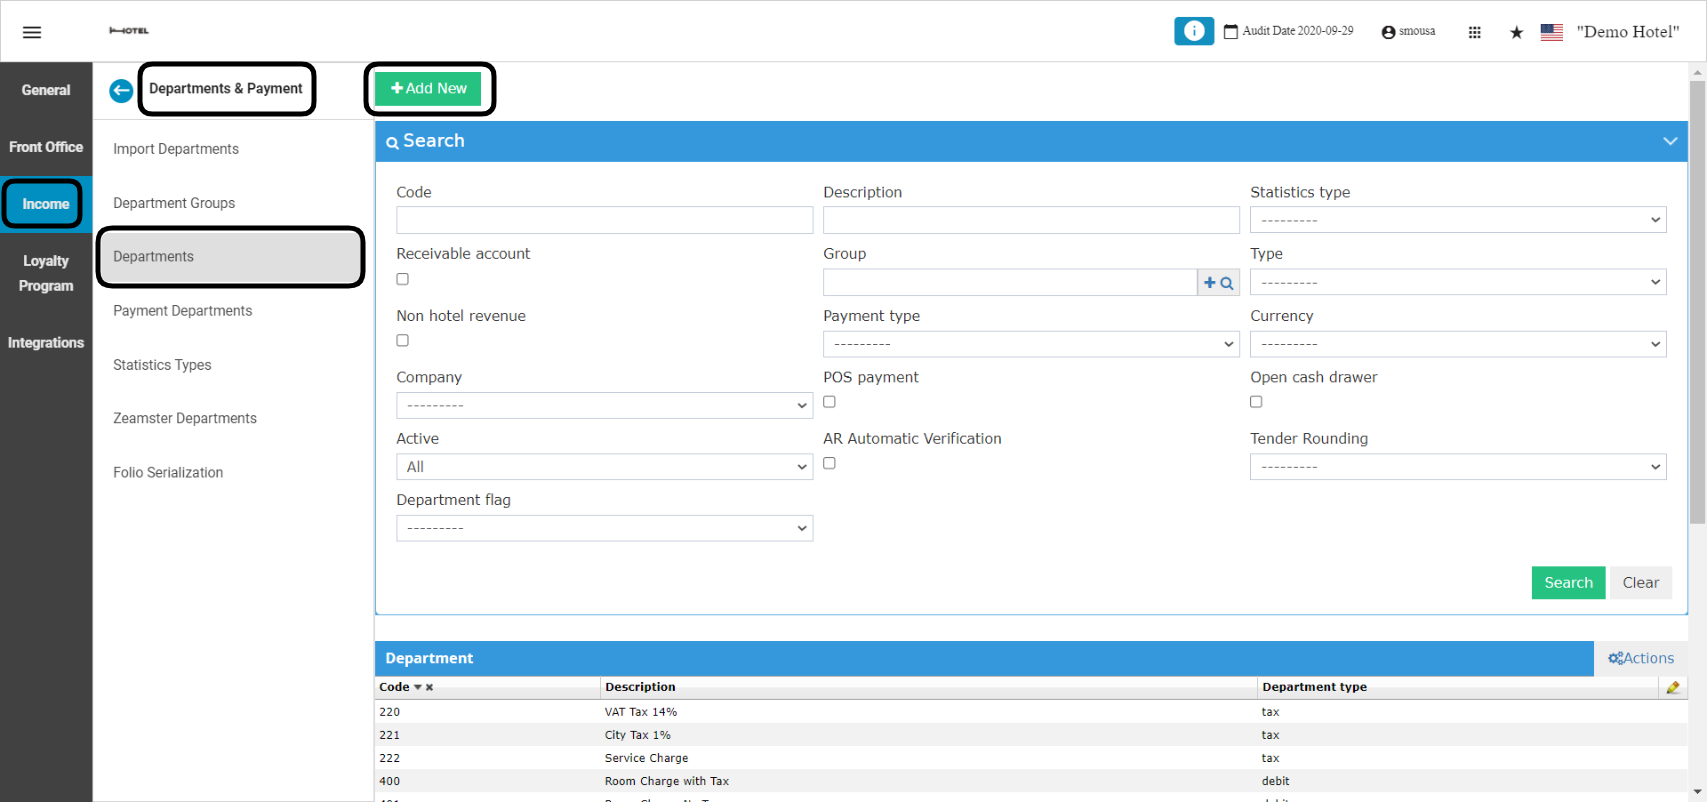The width and height of the screenshot is (1707, 802).
Task: Open the Company dropdown
Action: click(604, 405)
